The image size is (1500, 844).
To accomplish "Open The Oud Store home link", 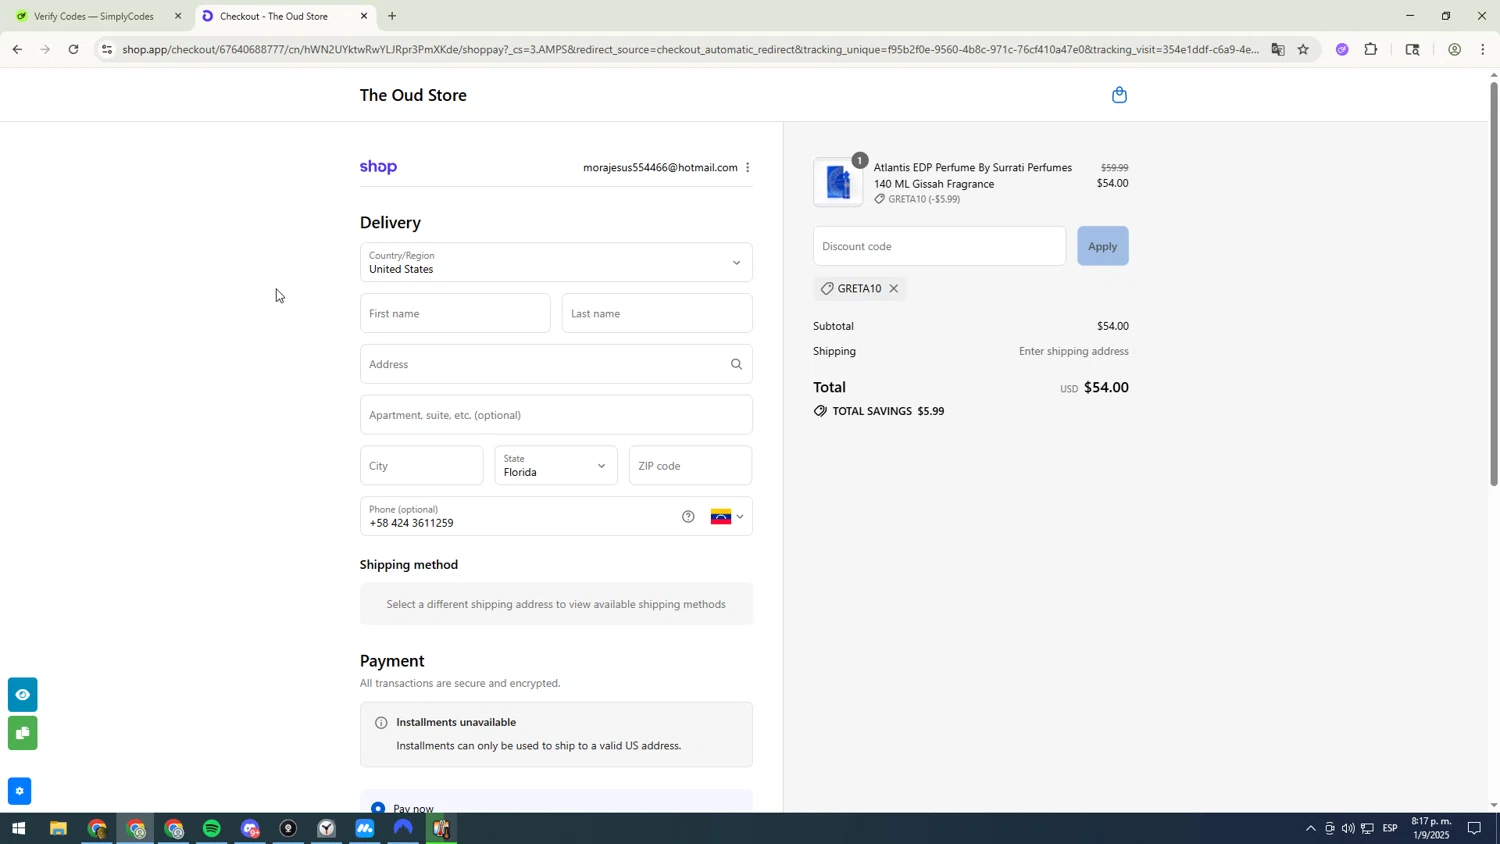I will click(x=413, y=96).
